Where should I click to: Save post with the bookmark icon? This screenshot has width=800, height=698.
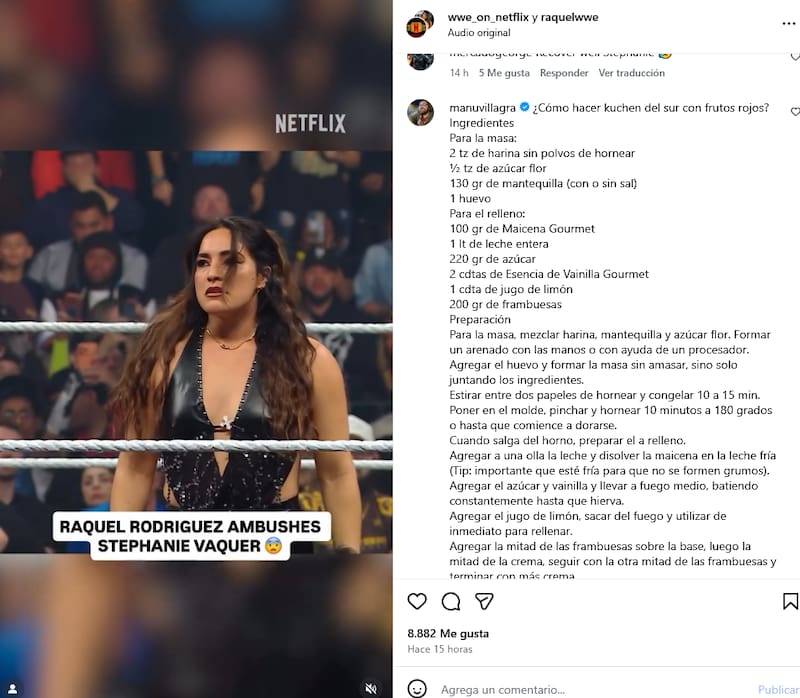coord(790,601)
